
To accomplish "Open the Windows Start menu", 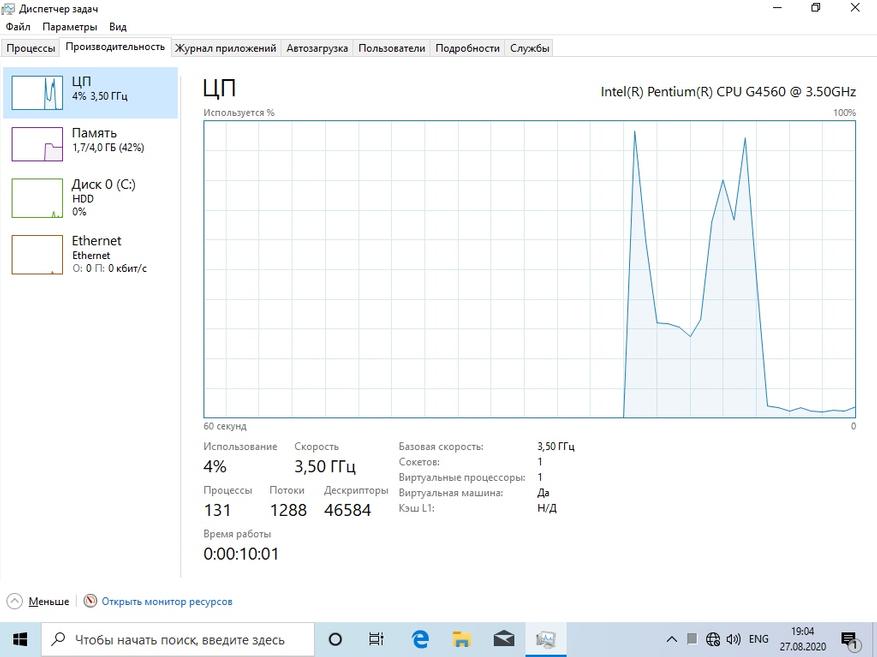I will [x=20, y=639].
